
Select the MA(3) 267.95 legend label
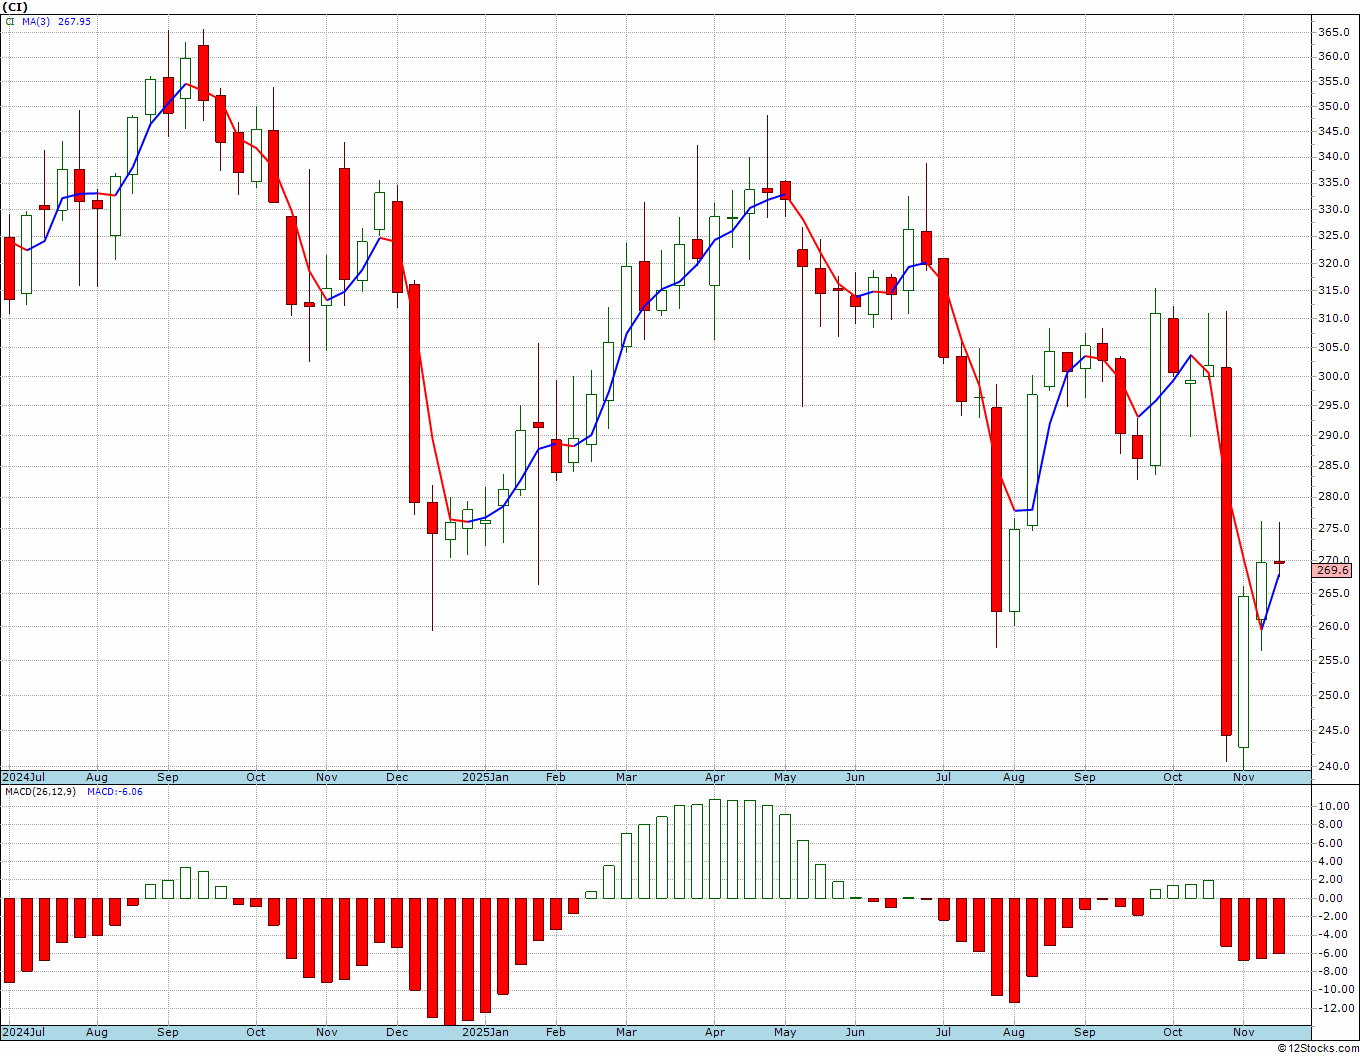click(56, 21)
